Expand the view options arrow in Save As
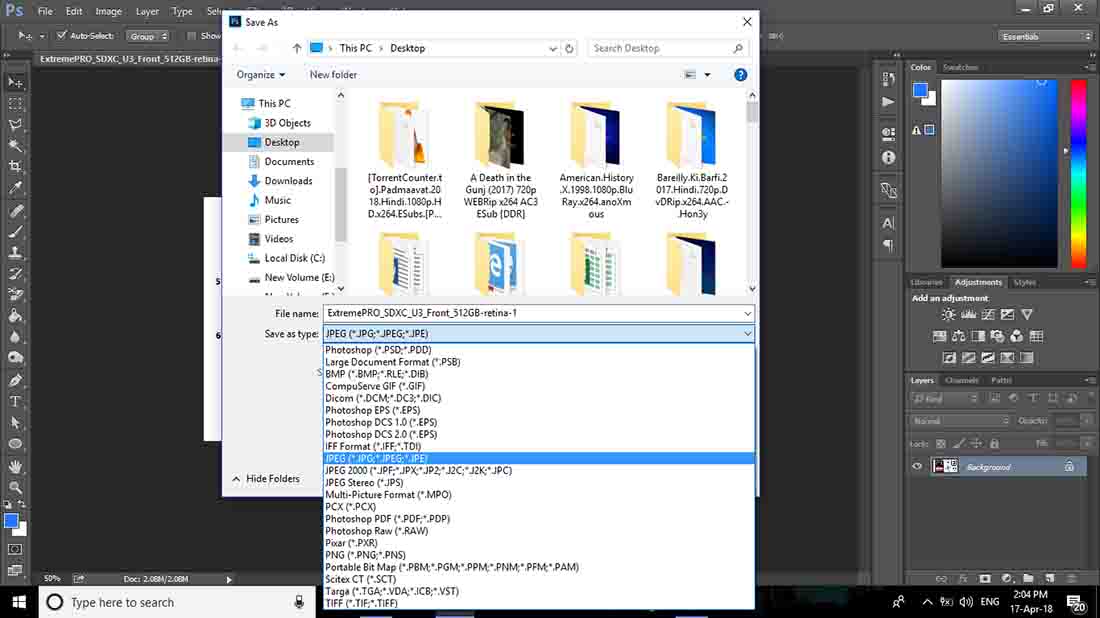The height and width of the screenshot is (618, 1100). pos(707,75)
